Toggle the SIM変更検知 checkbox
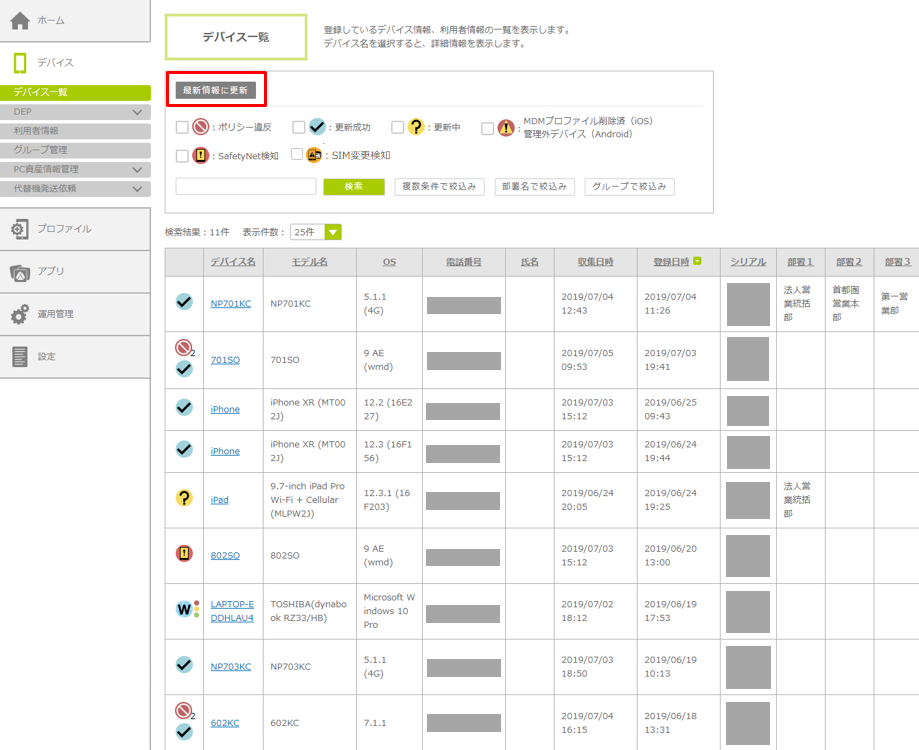 click(297, 155)
